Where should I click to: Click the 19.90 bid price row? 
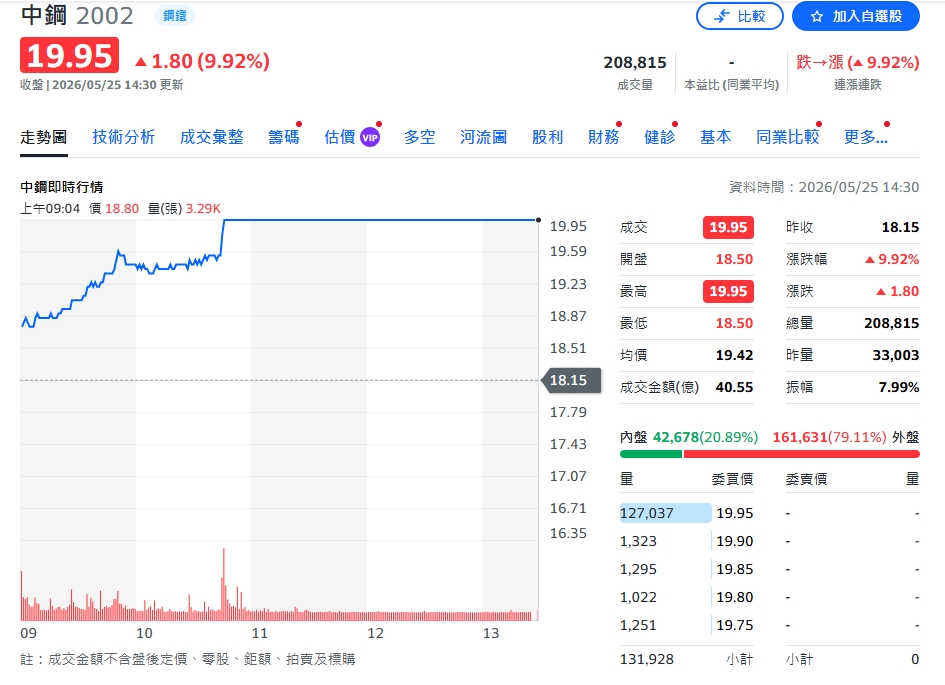(x=735, y=541)
